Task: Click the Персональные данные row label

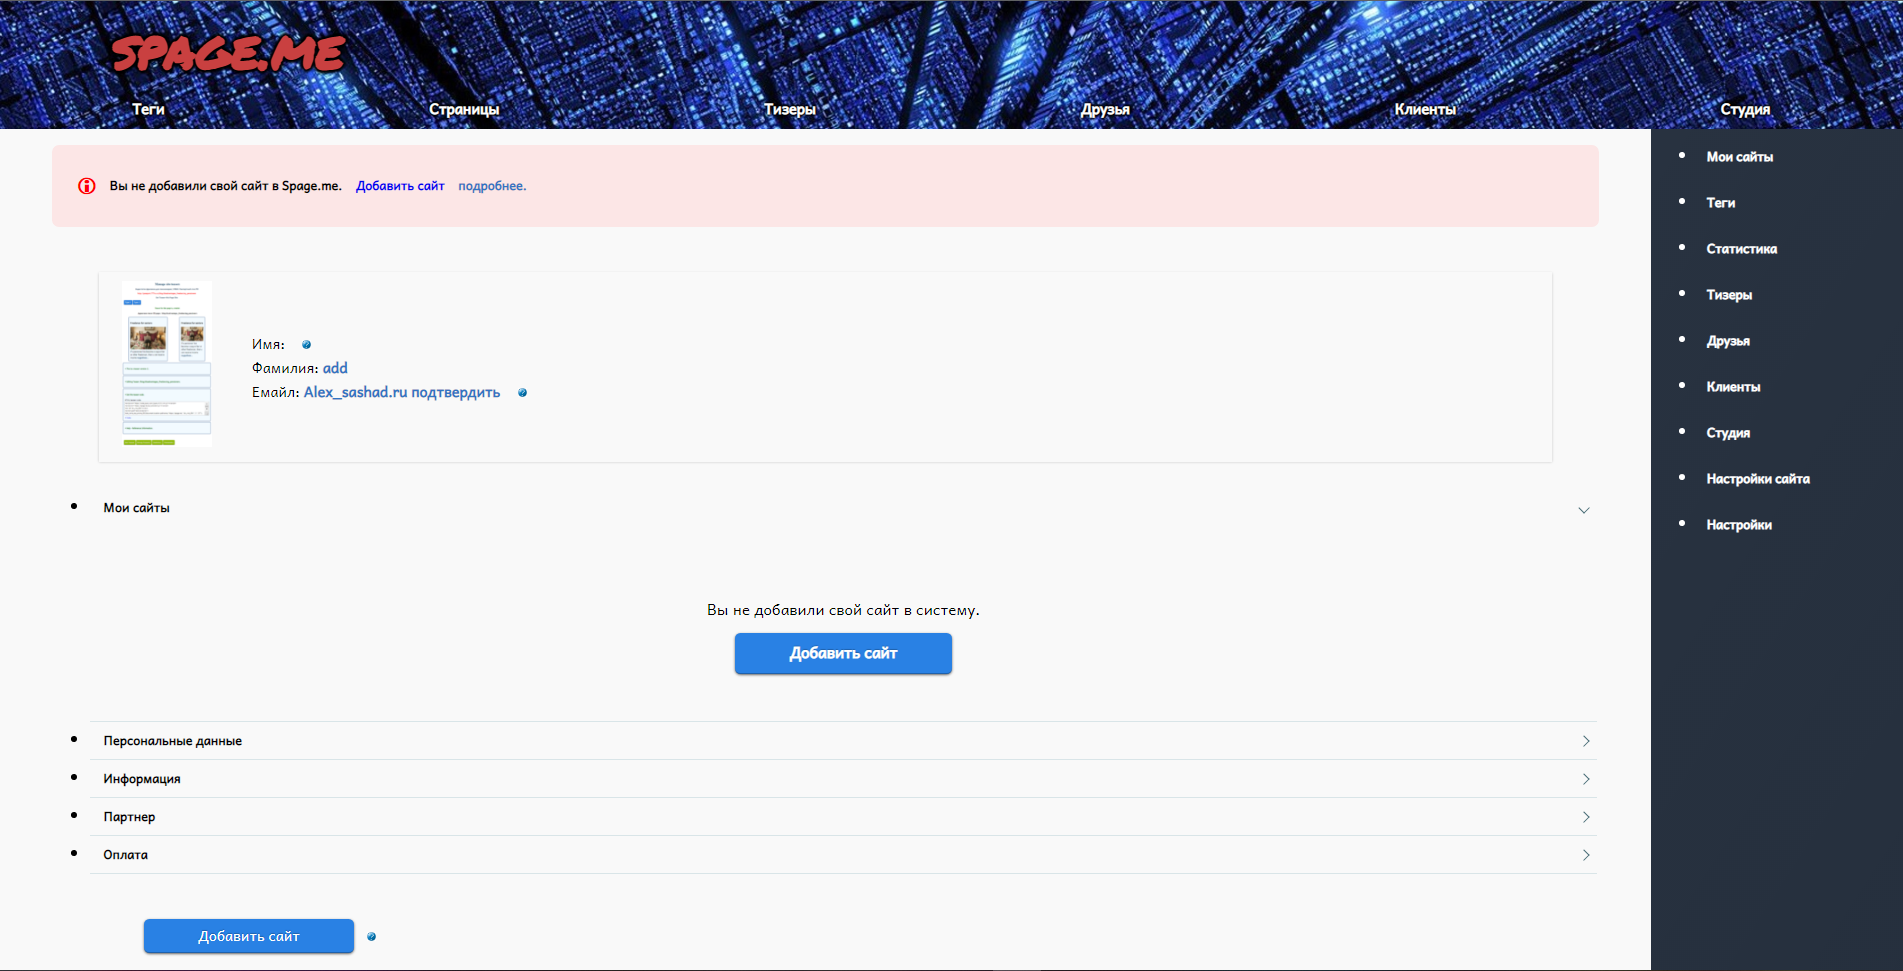Action: point(173,741)
